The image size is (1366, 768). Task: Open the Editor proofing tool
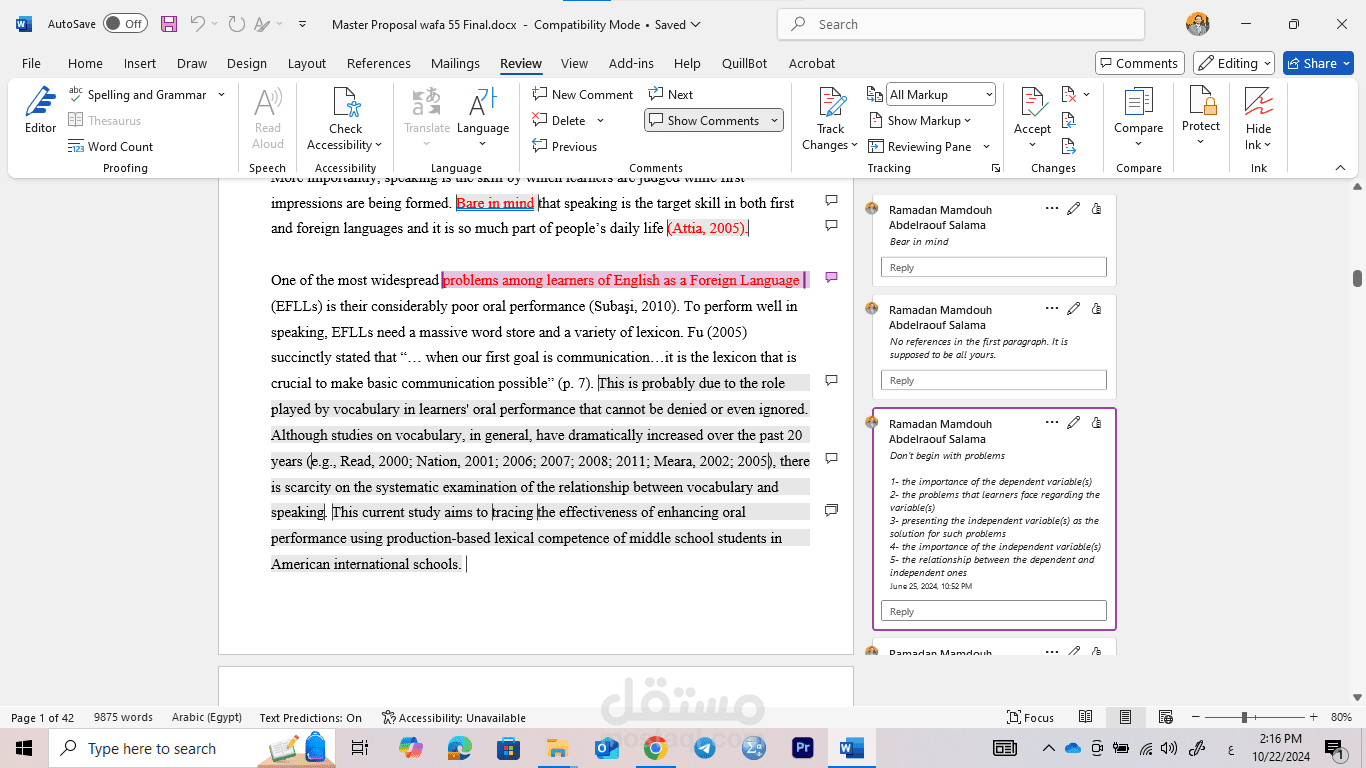pyautogui.click(x=40, y=110)
